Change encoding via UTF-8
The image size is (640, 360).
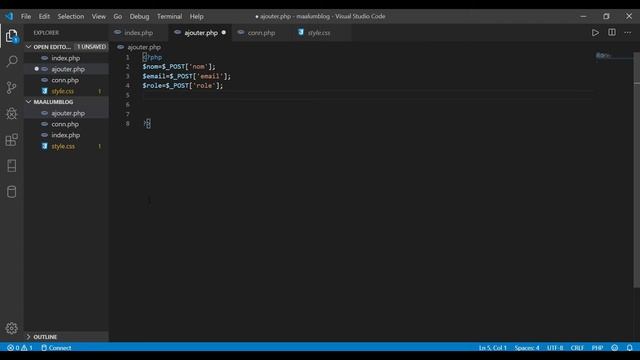(x=555, y=348)
